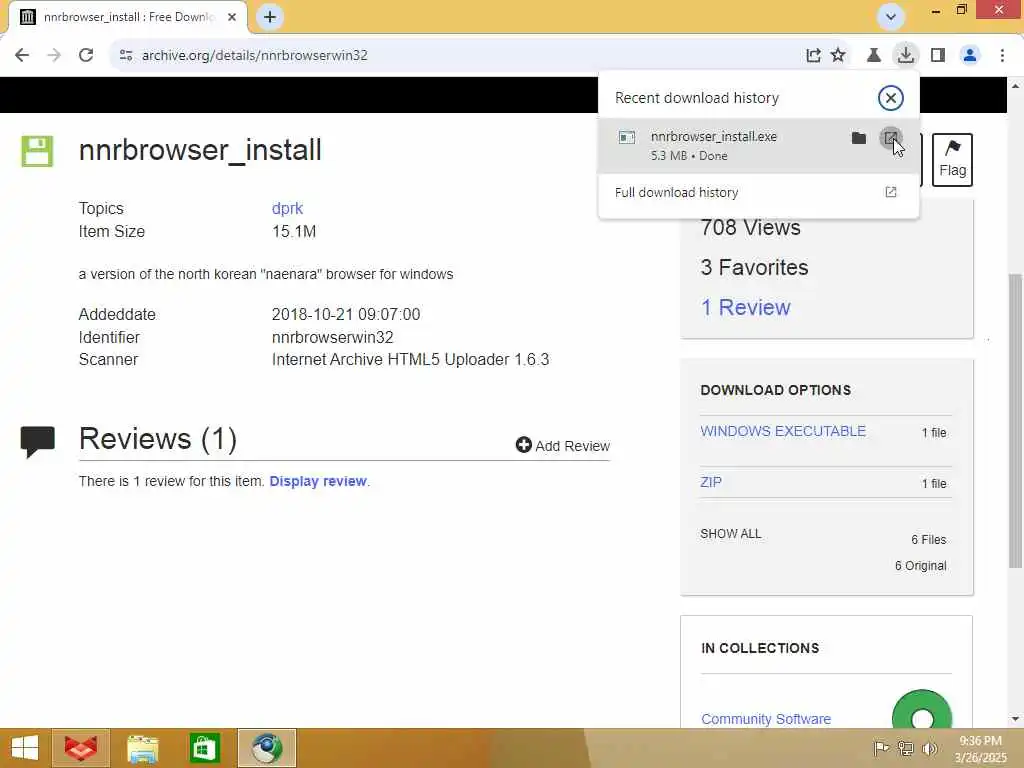Download the ZIP option
The image size is (1024, 768).
coord(711,482)
